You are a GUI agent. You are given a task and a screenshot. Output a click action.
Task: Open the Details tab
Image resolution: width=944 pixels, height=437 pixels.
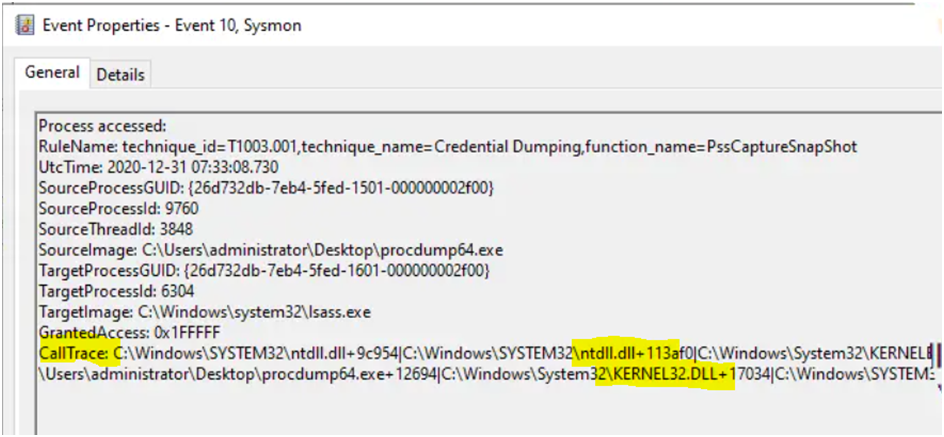[x=120, y=75]
